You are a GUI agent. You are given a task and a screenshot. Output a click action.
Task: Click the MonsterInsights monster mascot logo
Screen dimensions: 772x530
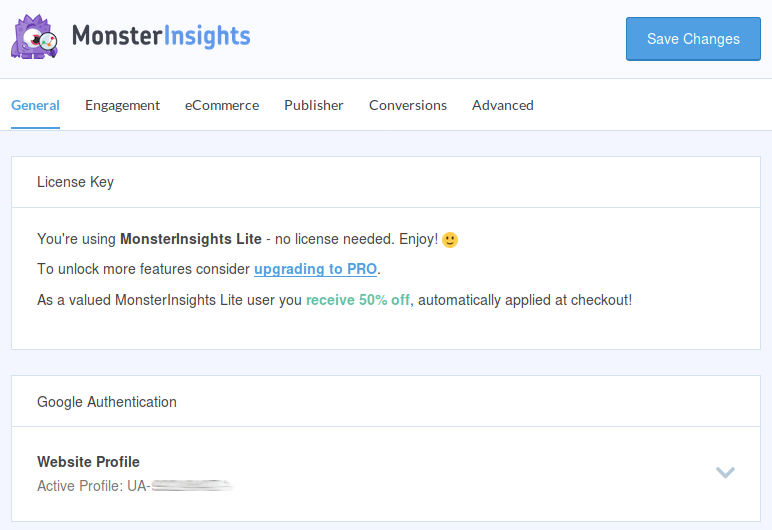point(36,38)
